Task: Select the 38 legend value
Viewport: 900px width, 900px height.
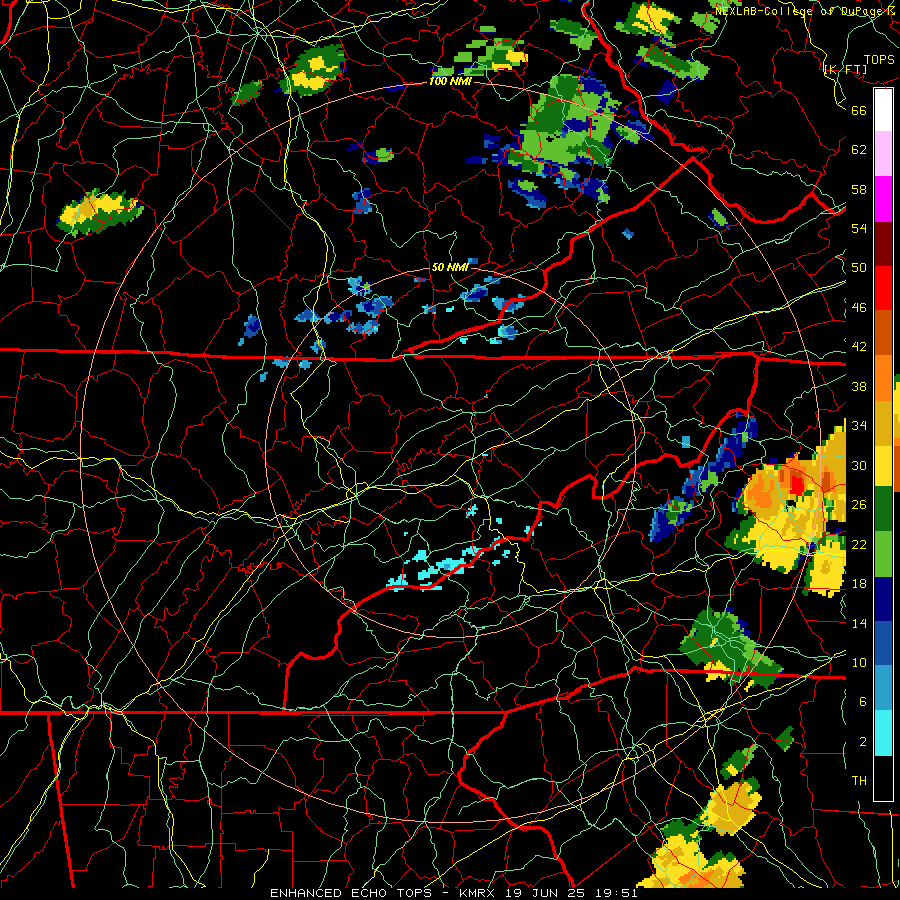Action: [x=859, y=386]
